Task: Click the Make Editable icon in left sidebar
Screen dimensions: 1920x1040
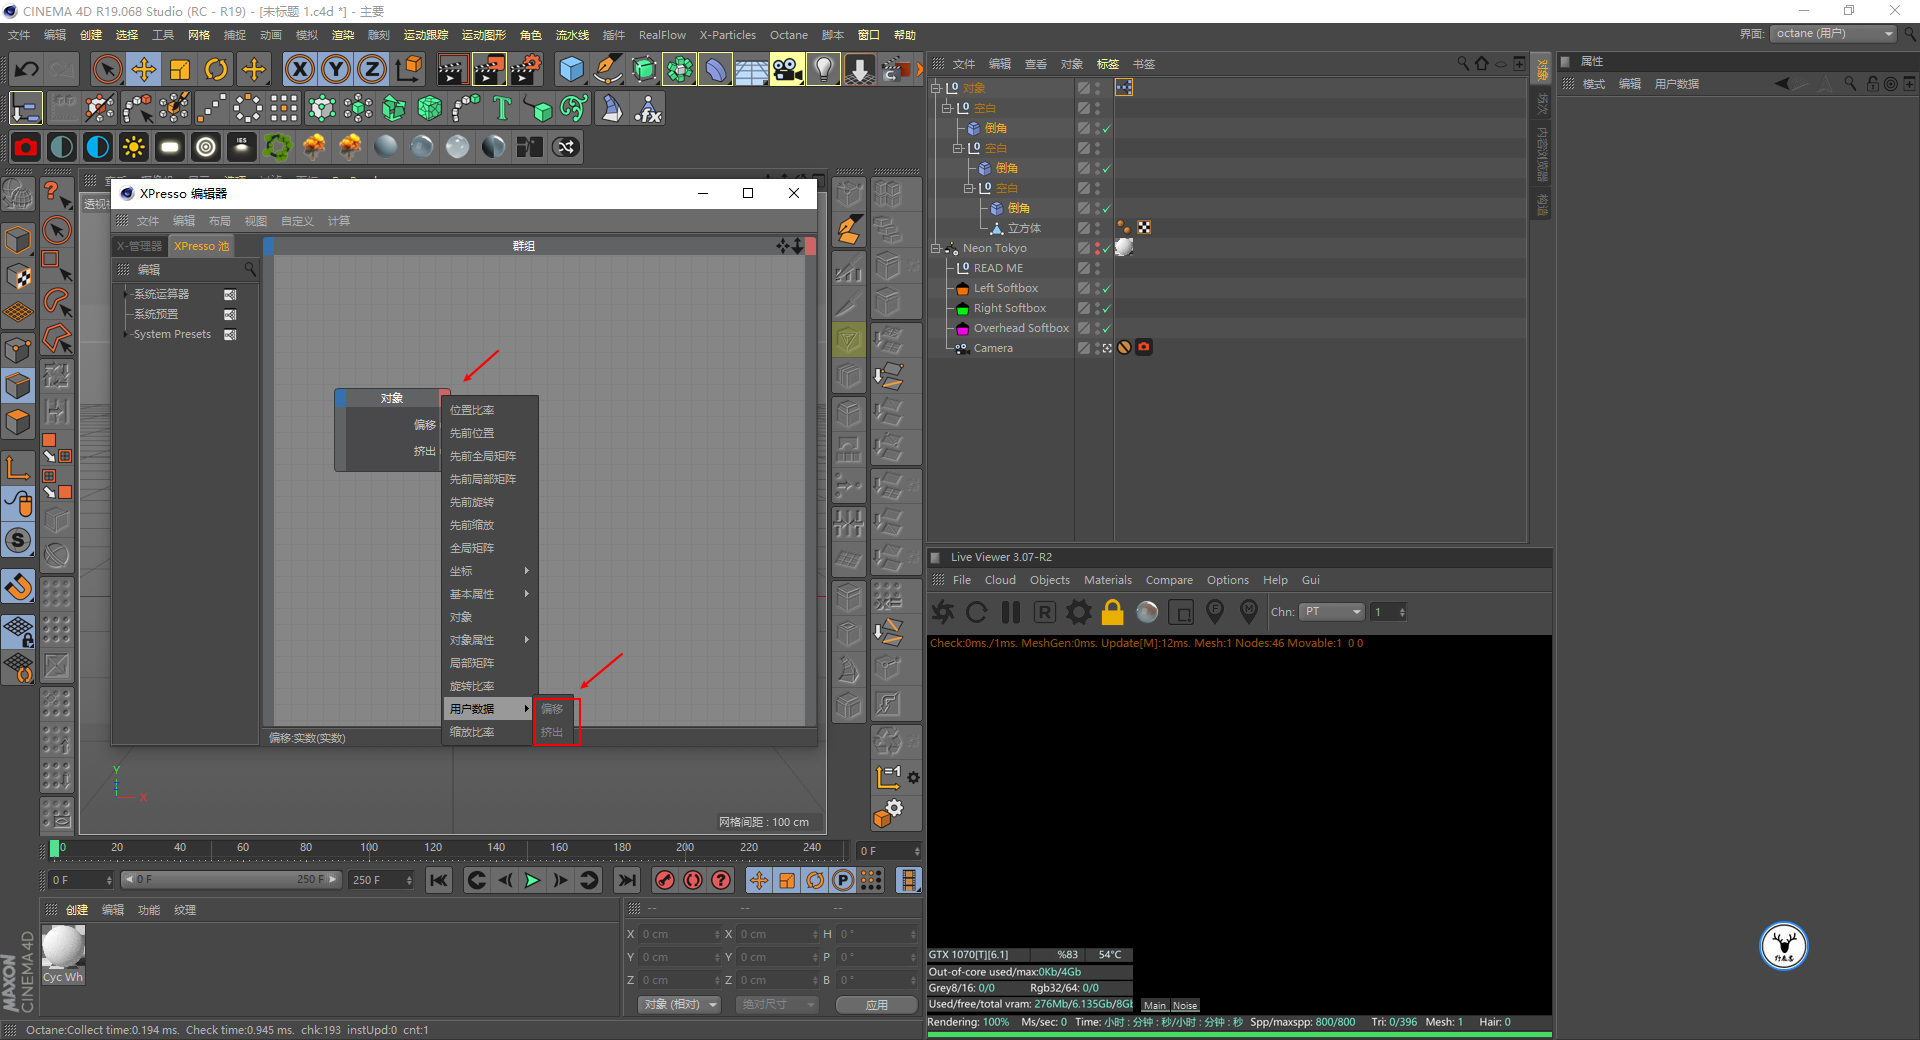Action: click(18, 194)
